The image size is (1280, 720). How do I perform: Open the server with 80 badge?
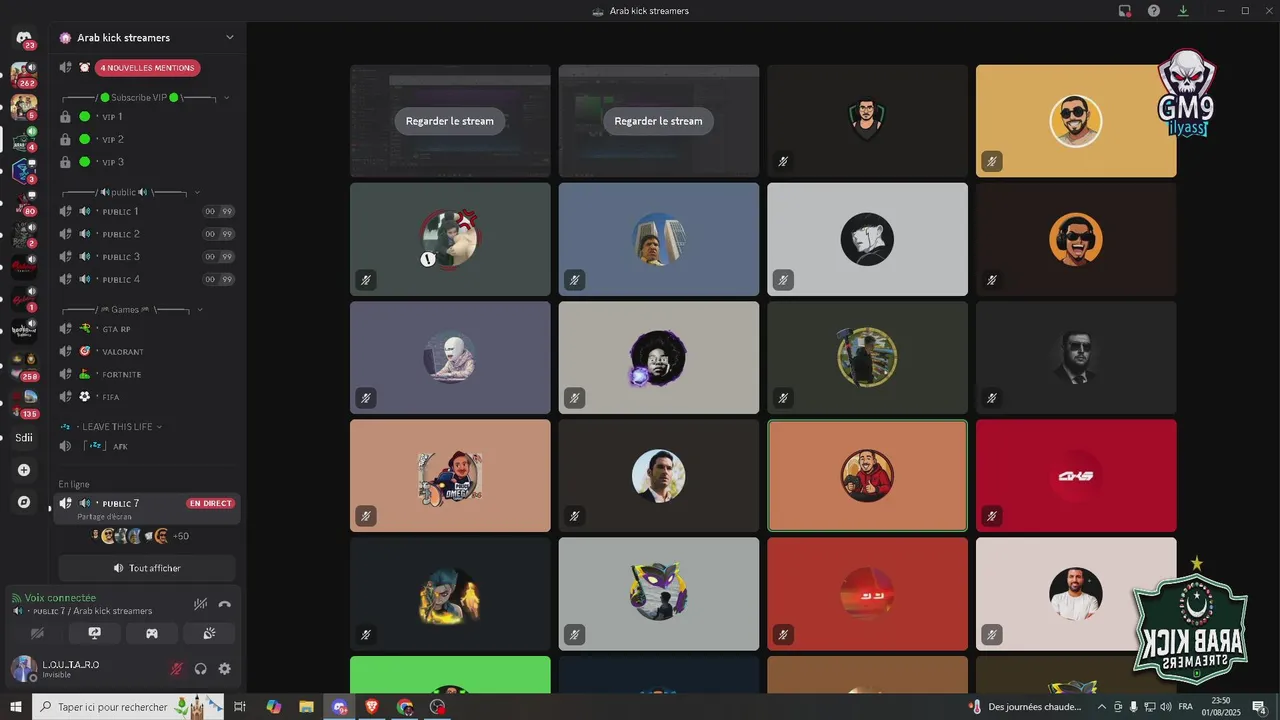pyautogui.click(x=24, y=202)
